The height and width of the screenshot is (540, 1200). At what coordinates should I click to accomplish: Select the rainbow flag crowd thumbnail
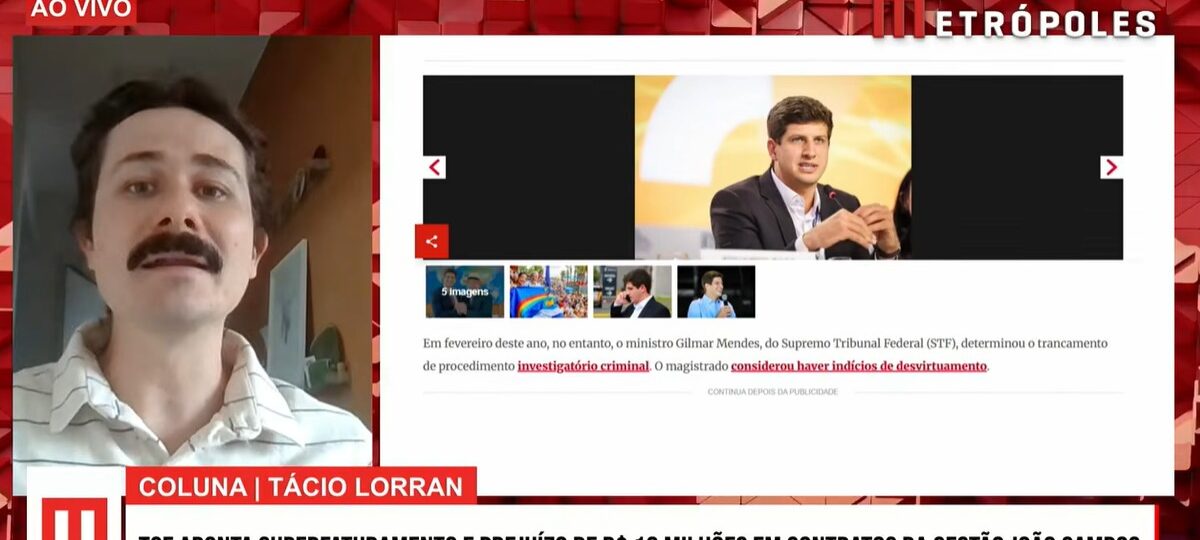548,291
